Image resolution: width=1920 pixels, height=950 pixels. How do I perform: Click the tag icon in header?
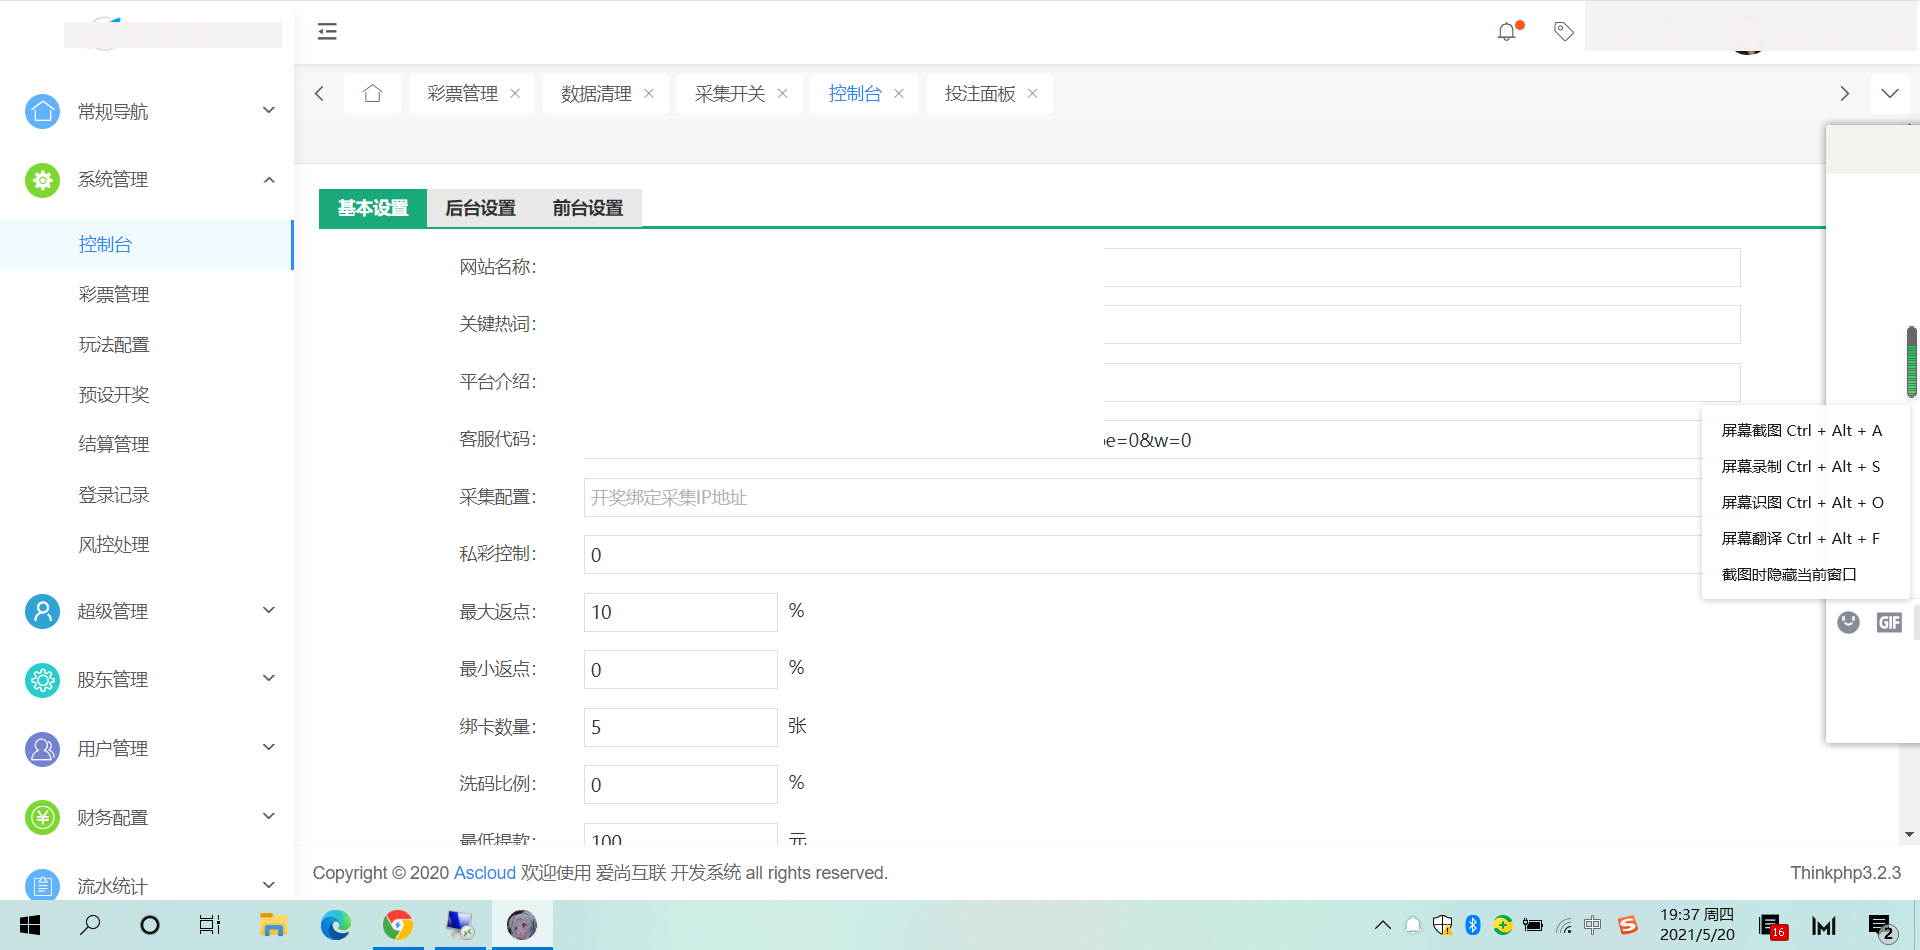coord(1563,32)
